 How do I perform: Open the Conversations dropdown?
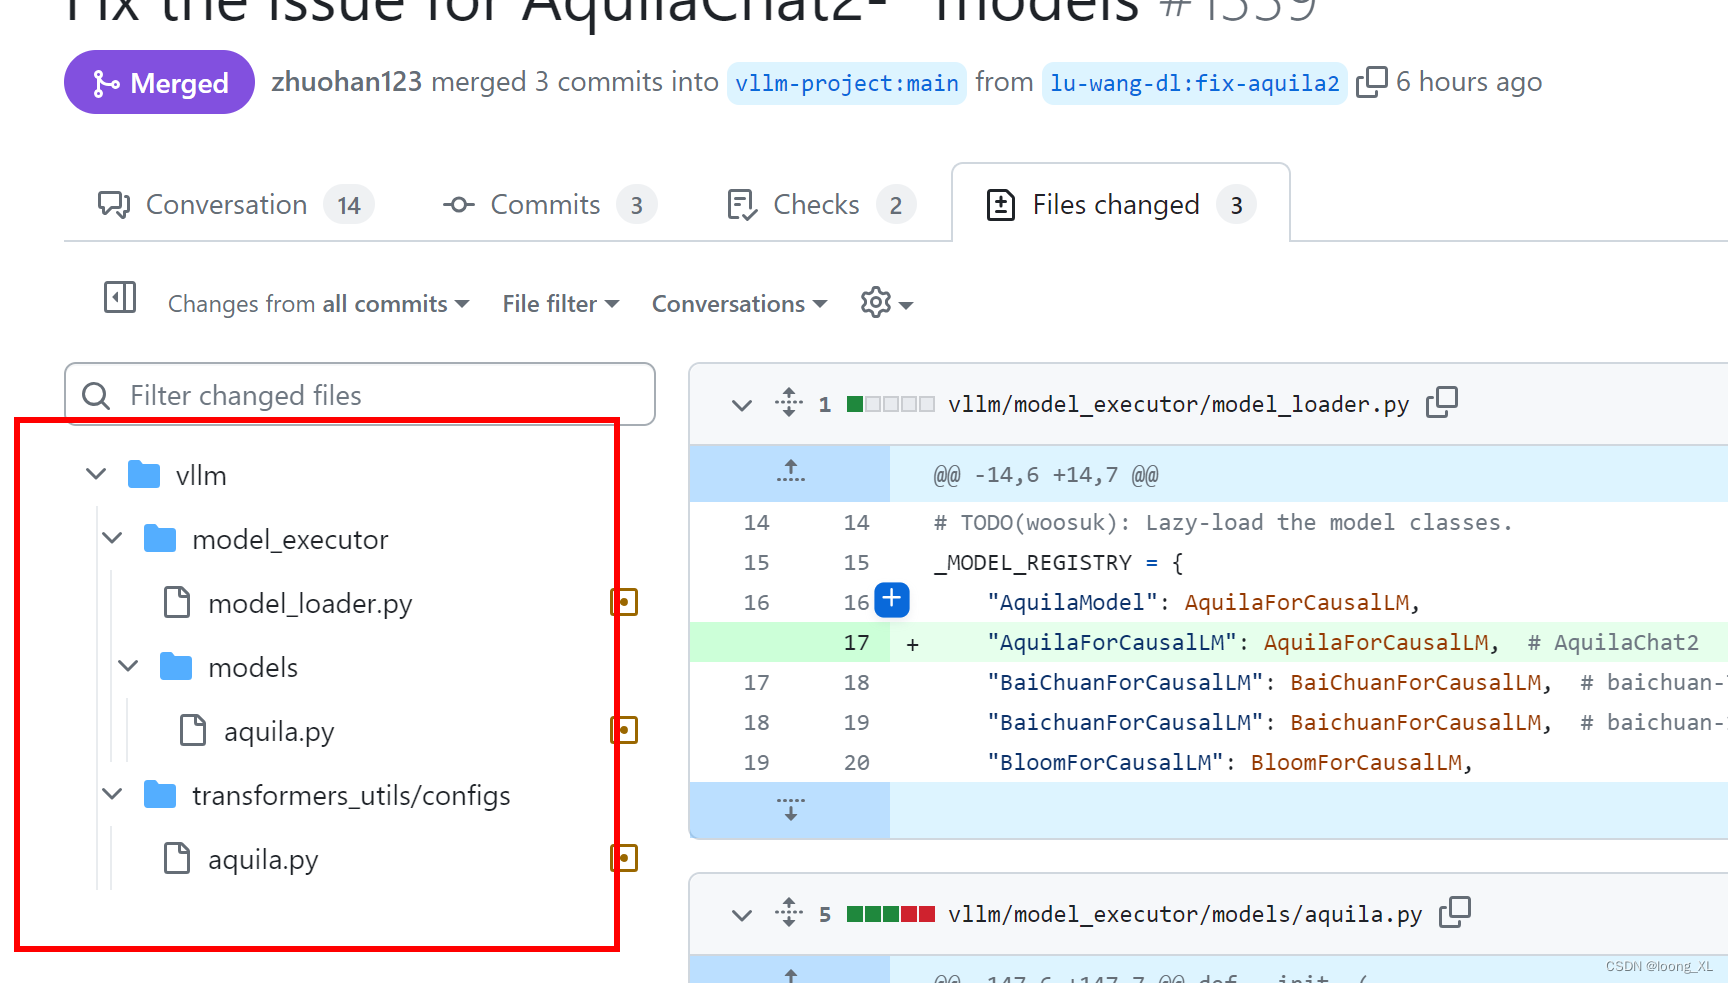pyautogui.click(x=739, y=304)
